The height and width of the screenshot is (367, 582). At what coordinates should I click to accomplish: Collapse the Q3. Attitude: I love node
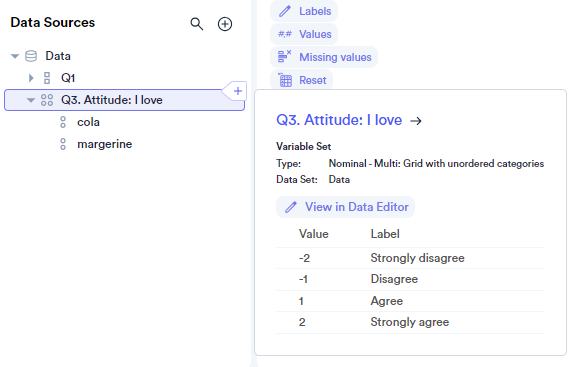[31, 100]
